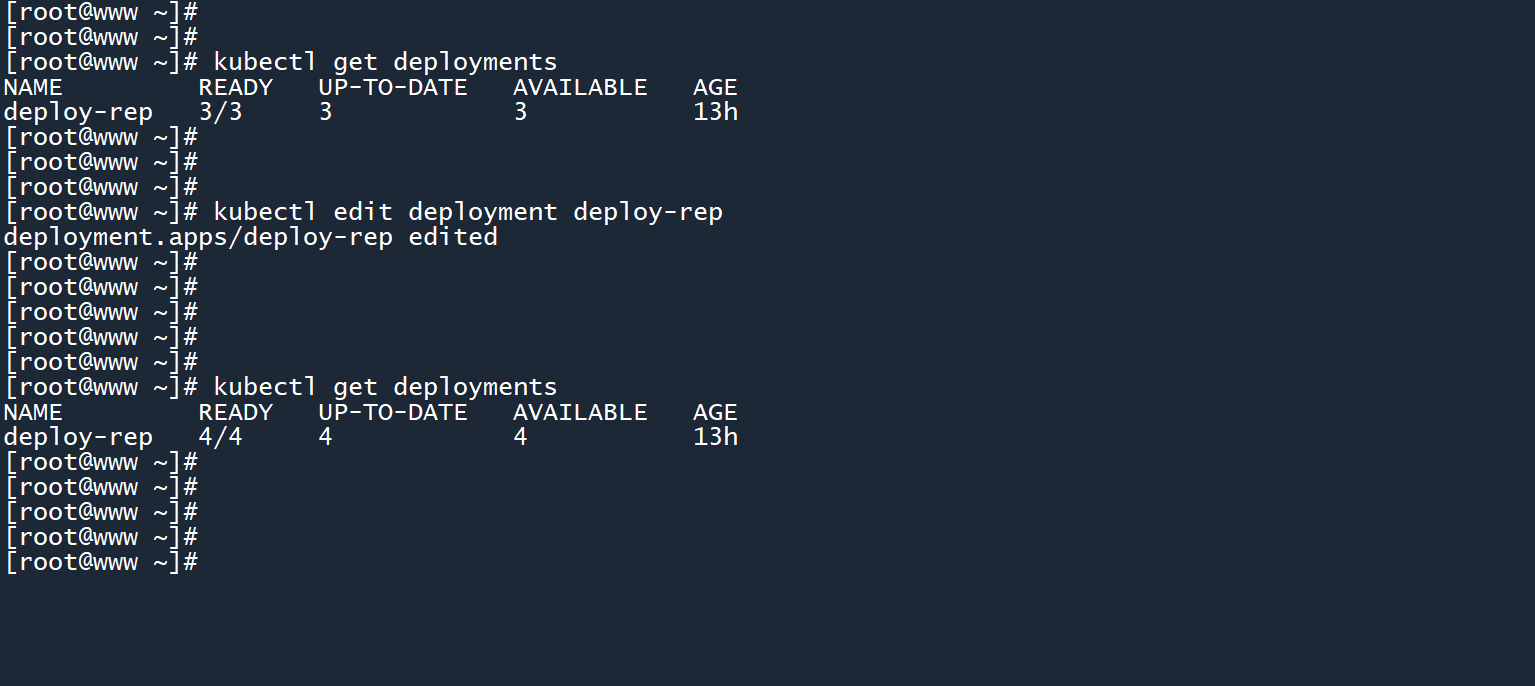Click the topmost '[root@www ~]#' prompt line
The image size is (1535, 686).
101,12
